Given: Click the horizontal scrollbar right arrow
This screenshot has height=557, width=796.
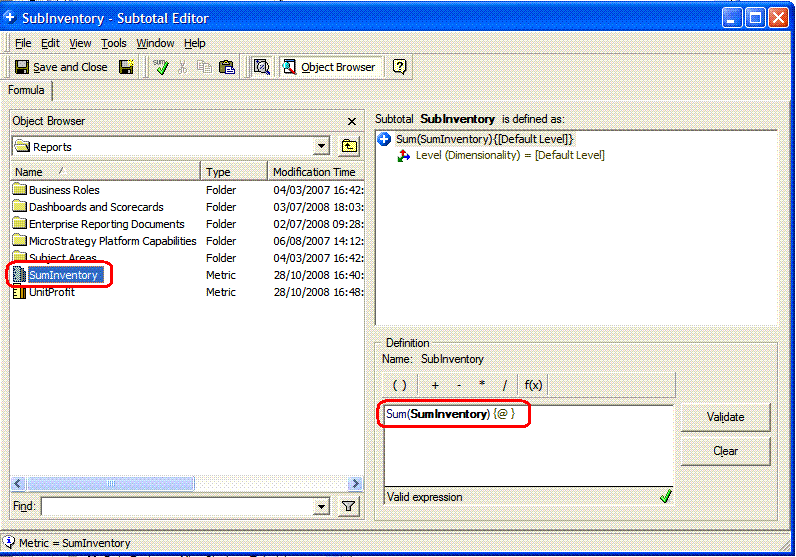Looking at the screenshot, I should tap(355, 483).
